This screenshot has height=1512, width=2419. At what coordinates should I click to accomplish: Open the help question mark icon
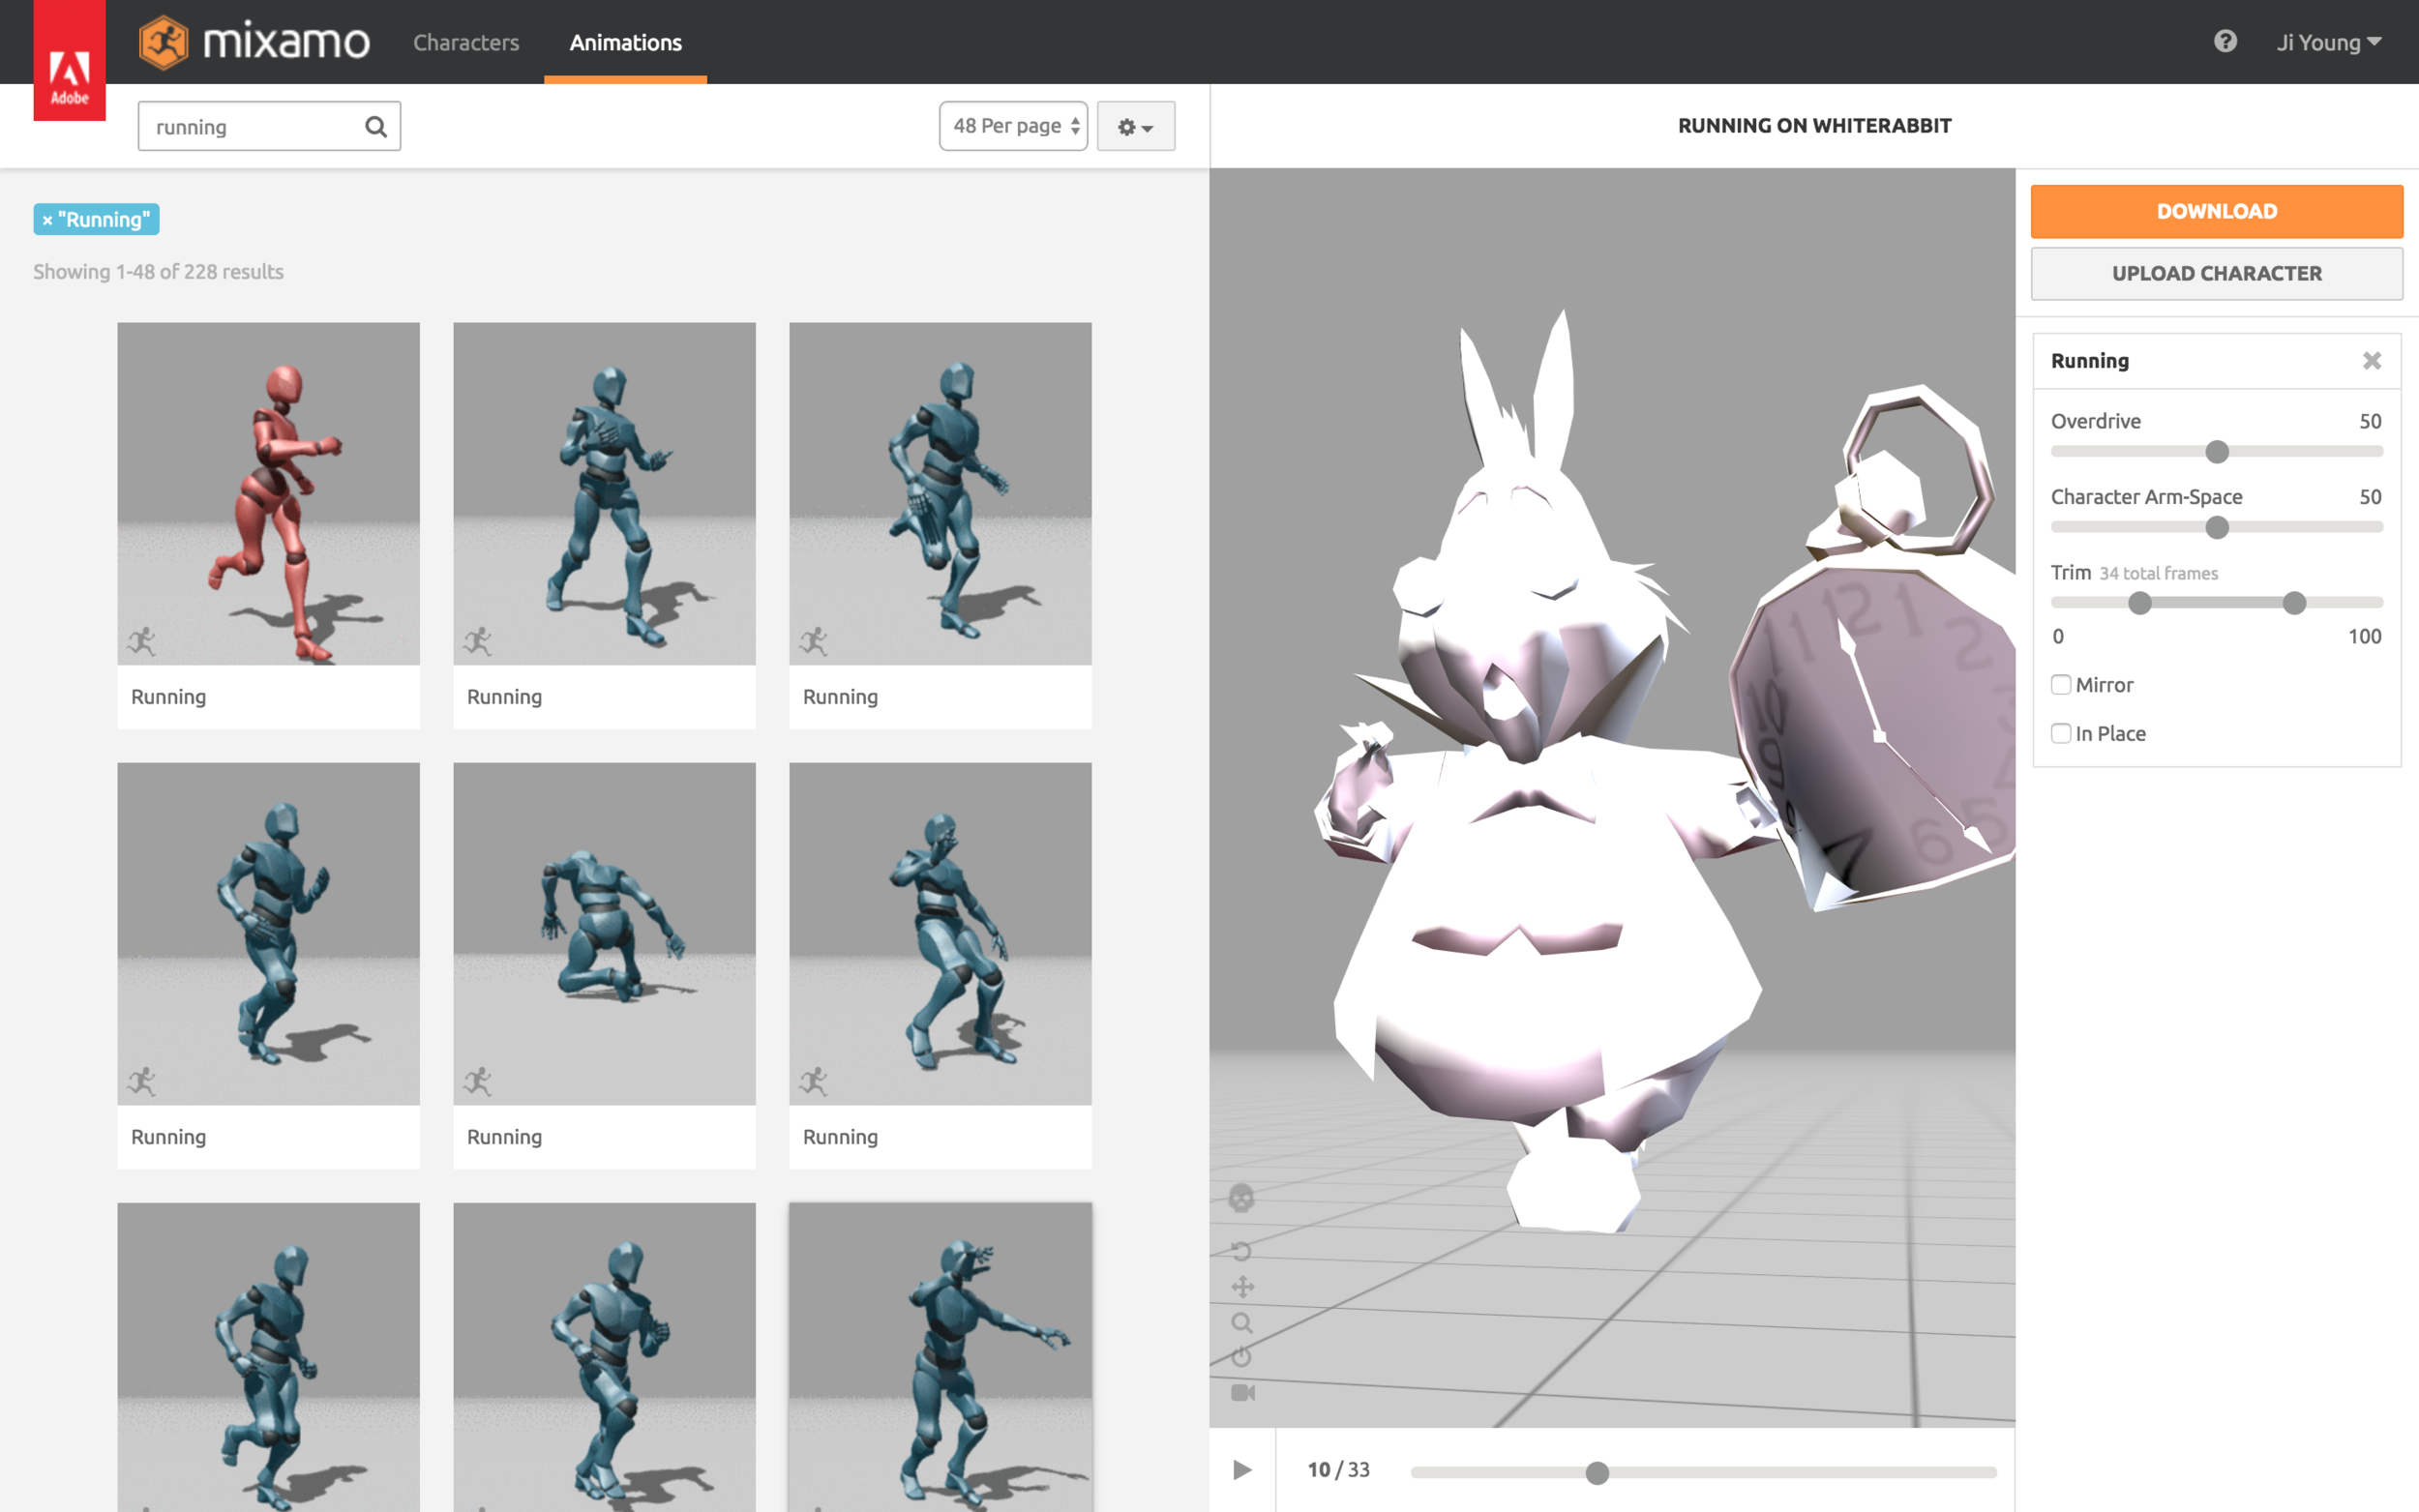click(2225, 41)
